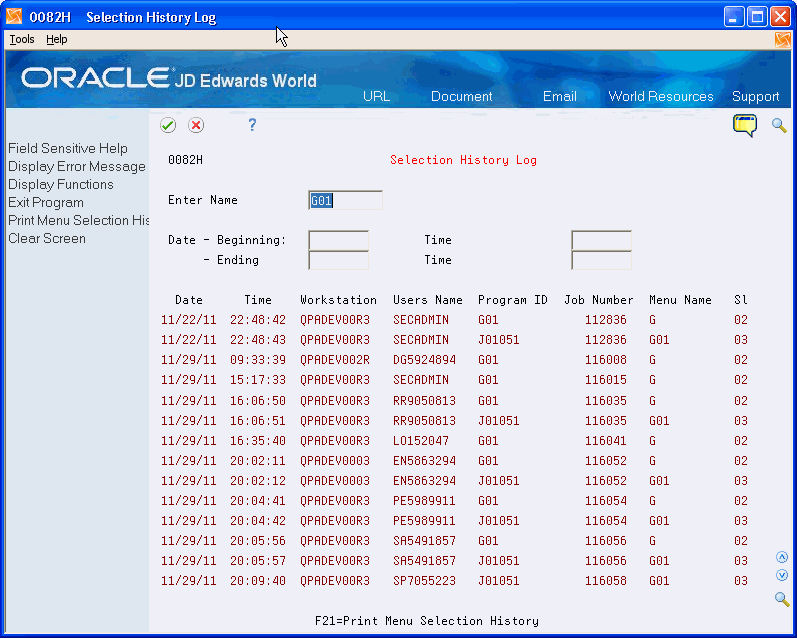Click the Date Beginning input field
Screen dimensions: 797x638
point(339,240)
